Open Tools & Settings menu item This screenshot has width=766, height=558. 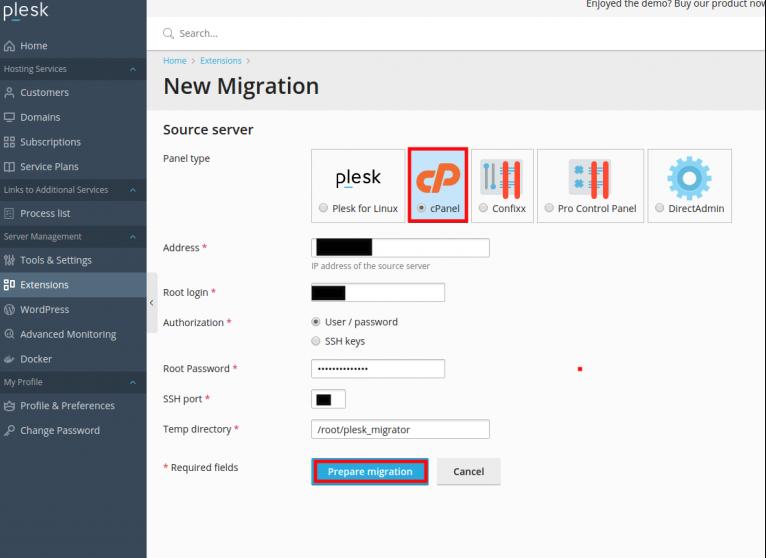(55, 260)
